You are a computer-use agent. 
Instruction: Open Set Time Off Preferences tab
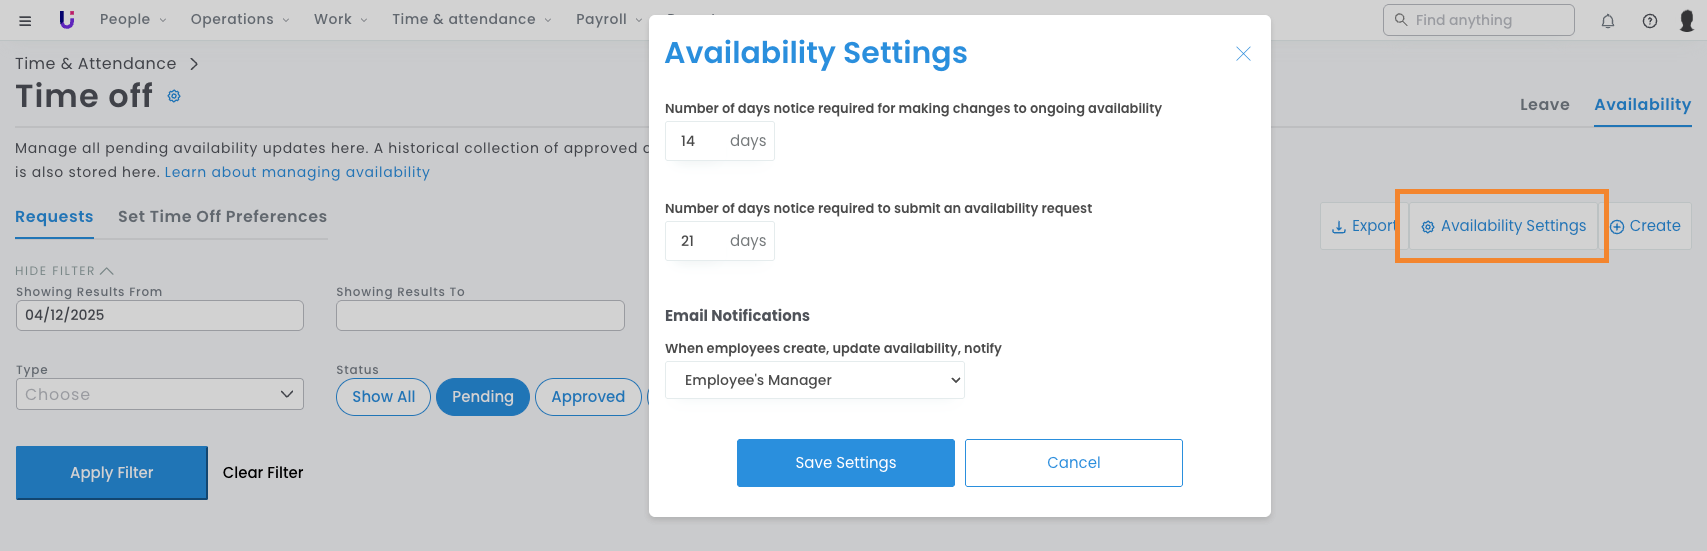click(x=222, y=217)
